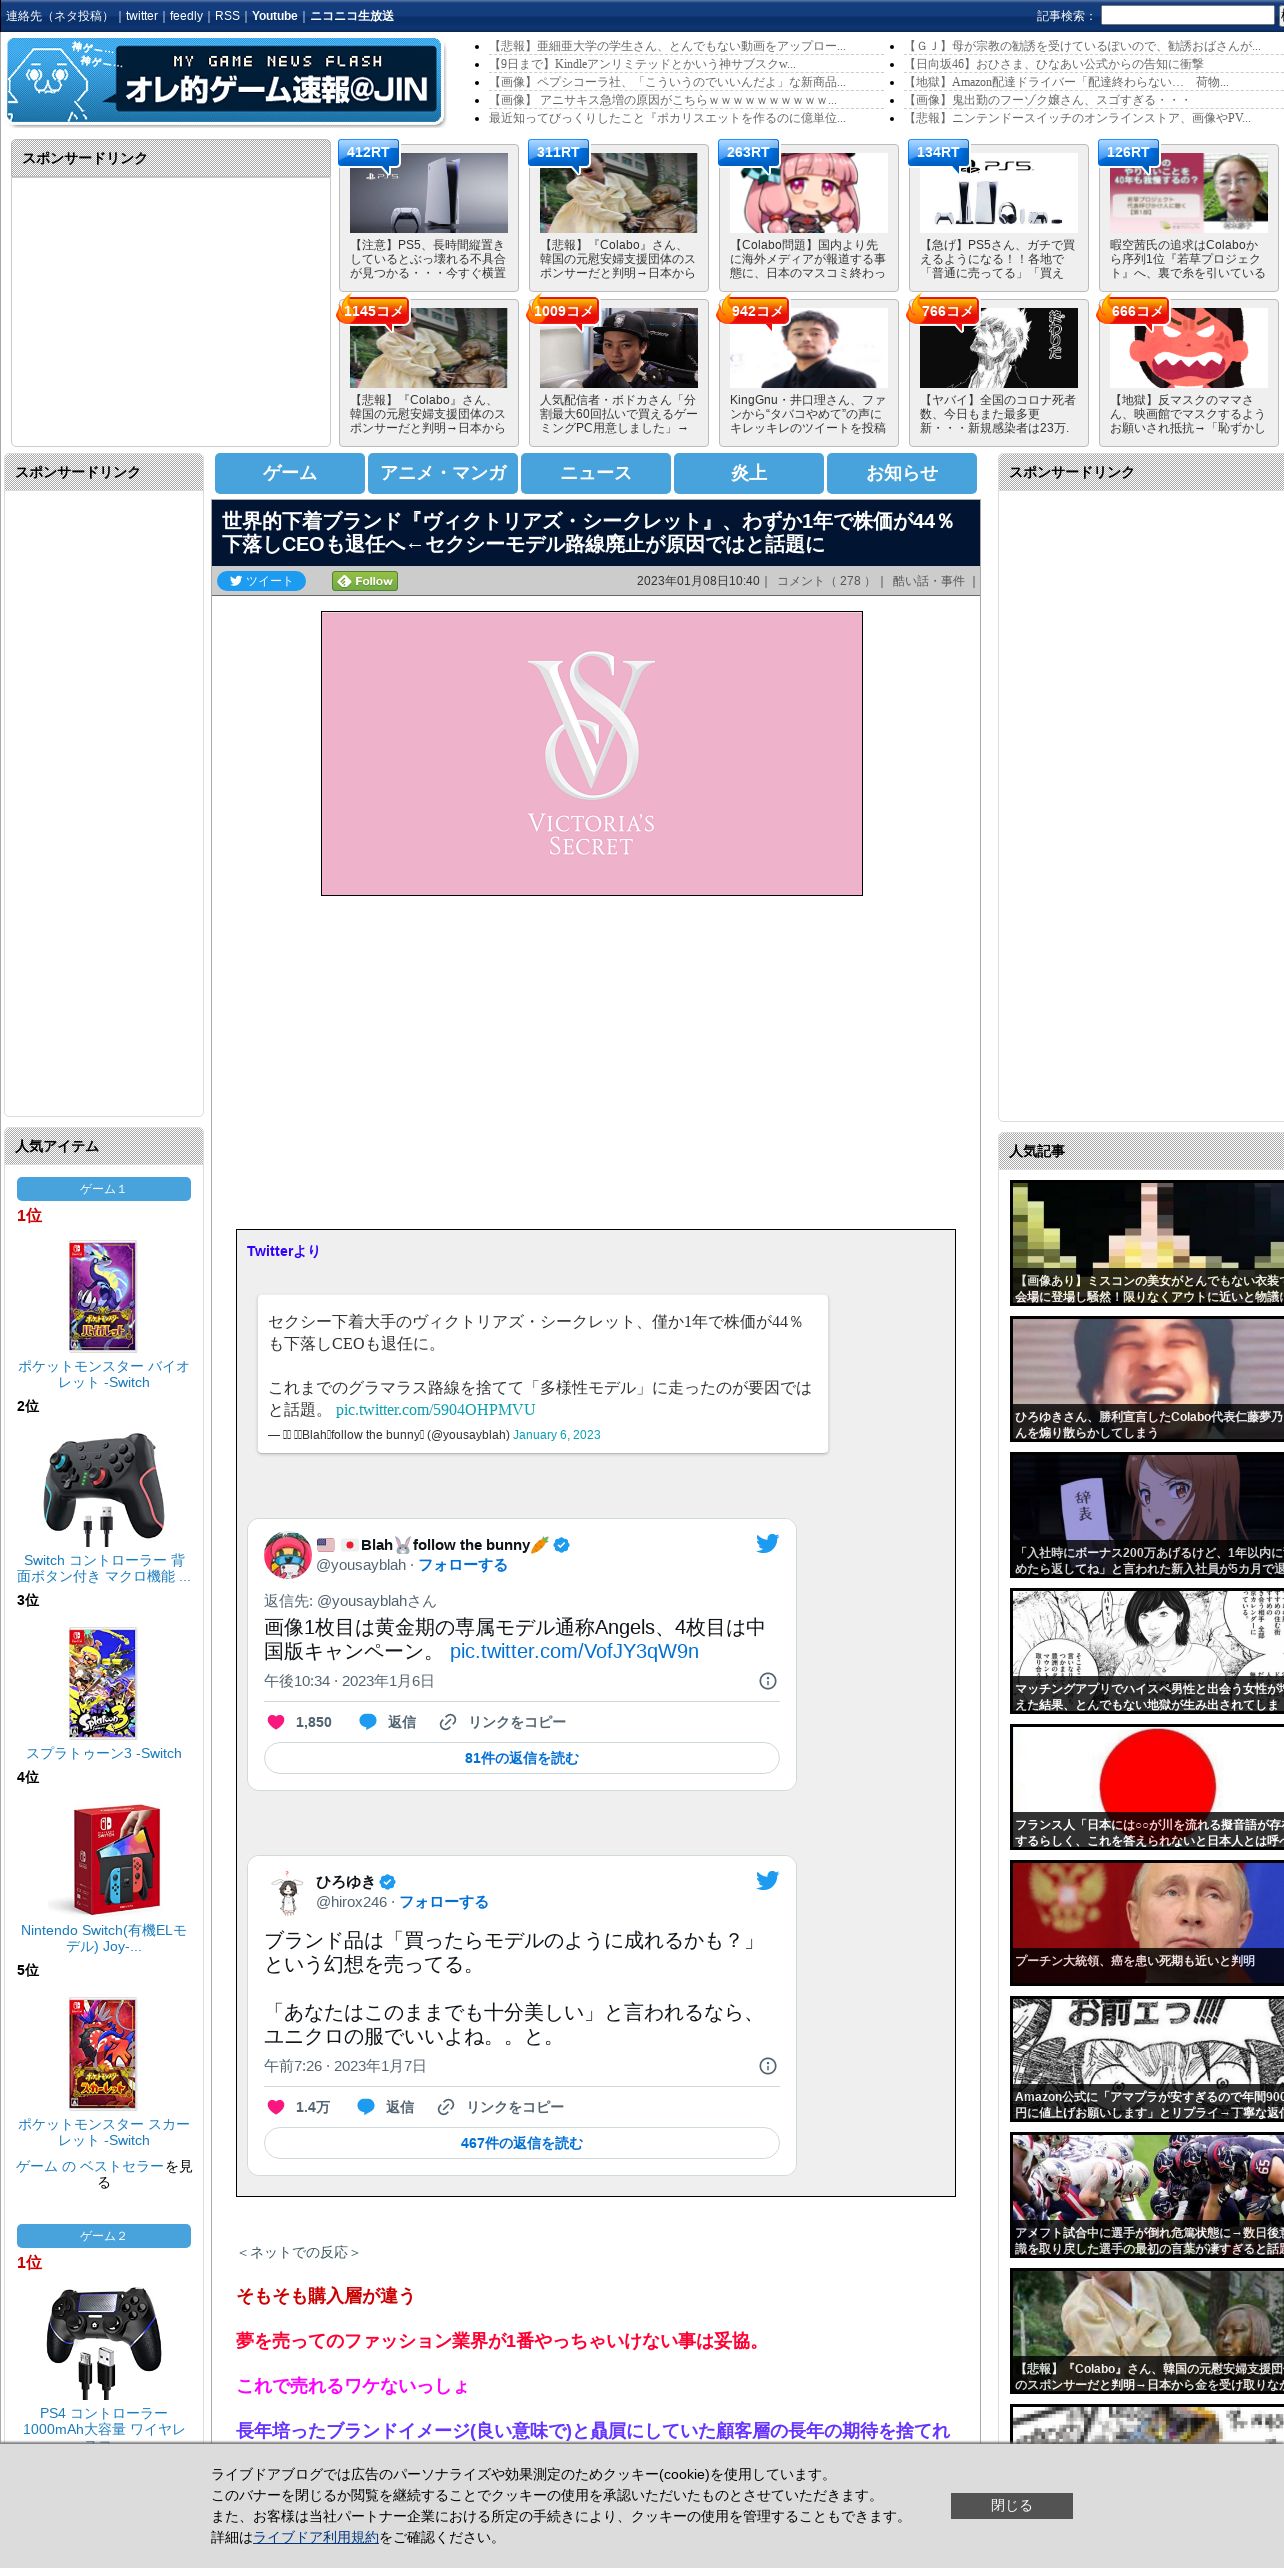The width and height of the screenshot is (1284, 2568).
Task: Open スプラトゥーン3 -Switch product link
Action: [x=104, y=1753]
